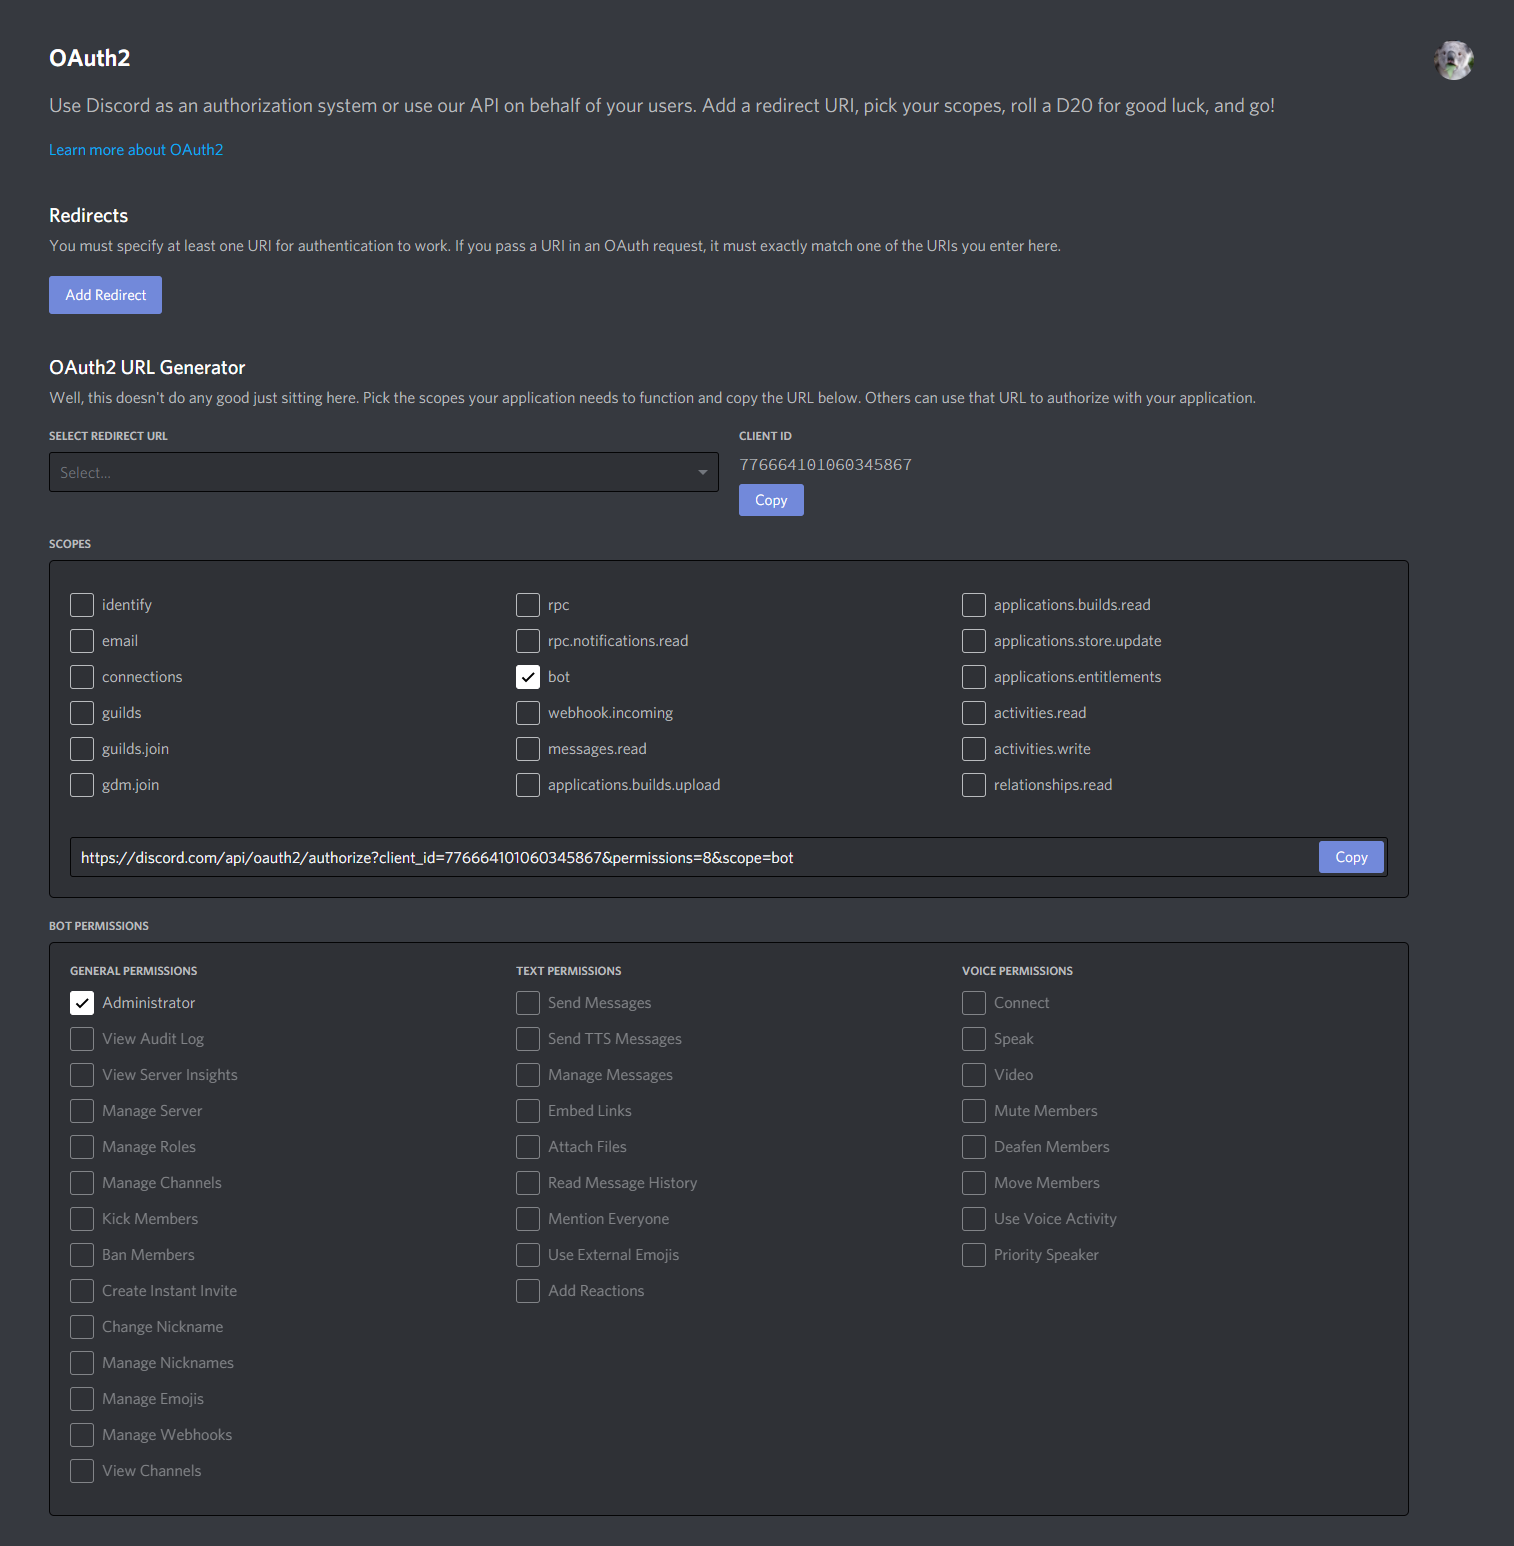This screenshot has height=1546, width=1514.
Task: Enable Manage Messages permission
Action: (x=528, y=1075)
